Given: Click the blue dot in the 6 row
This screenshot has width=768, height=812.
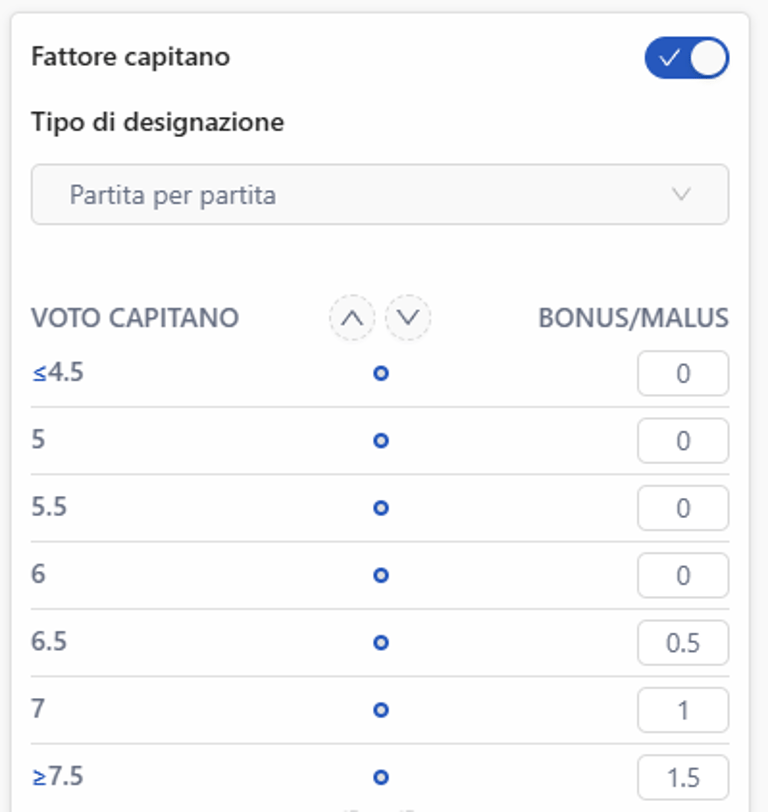Looking at the screenshot, I should click(x=380, y=576).
